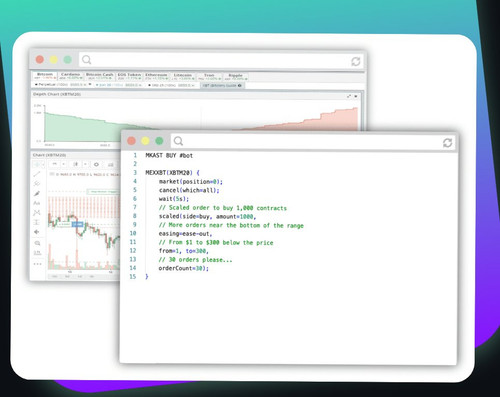Select the Bitcoin Cash ticker tab
The width and height of the screenshot is (500, 397).
pos(99,76)
